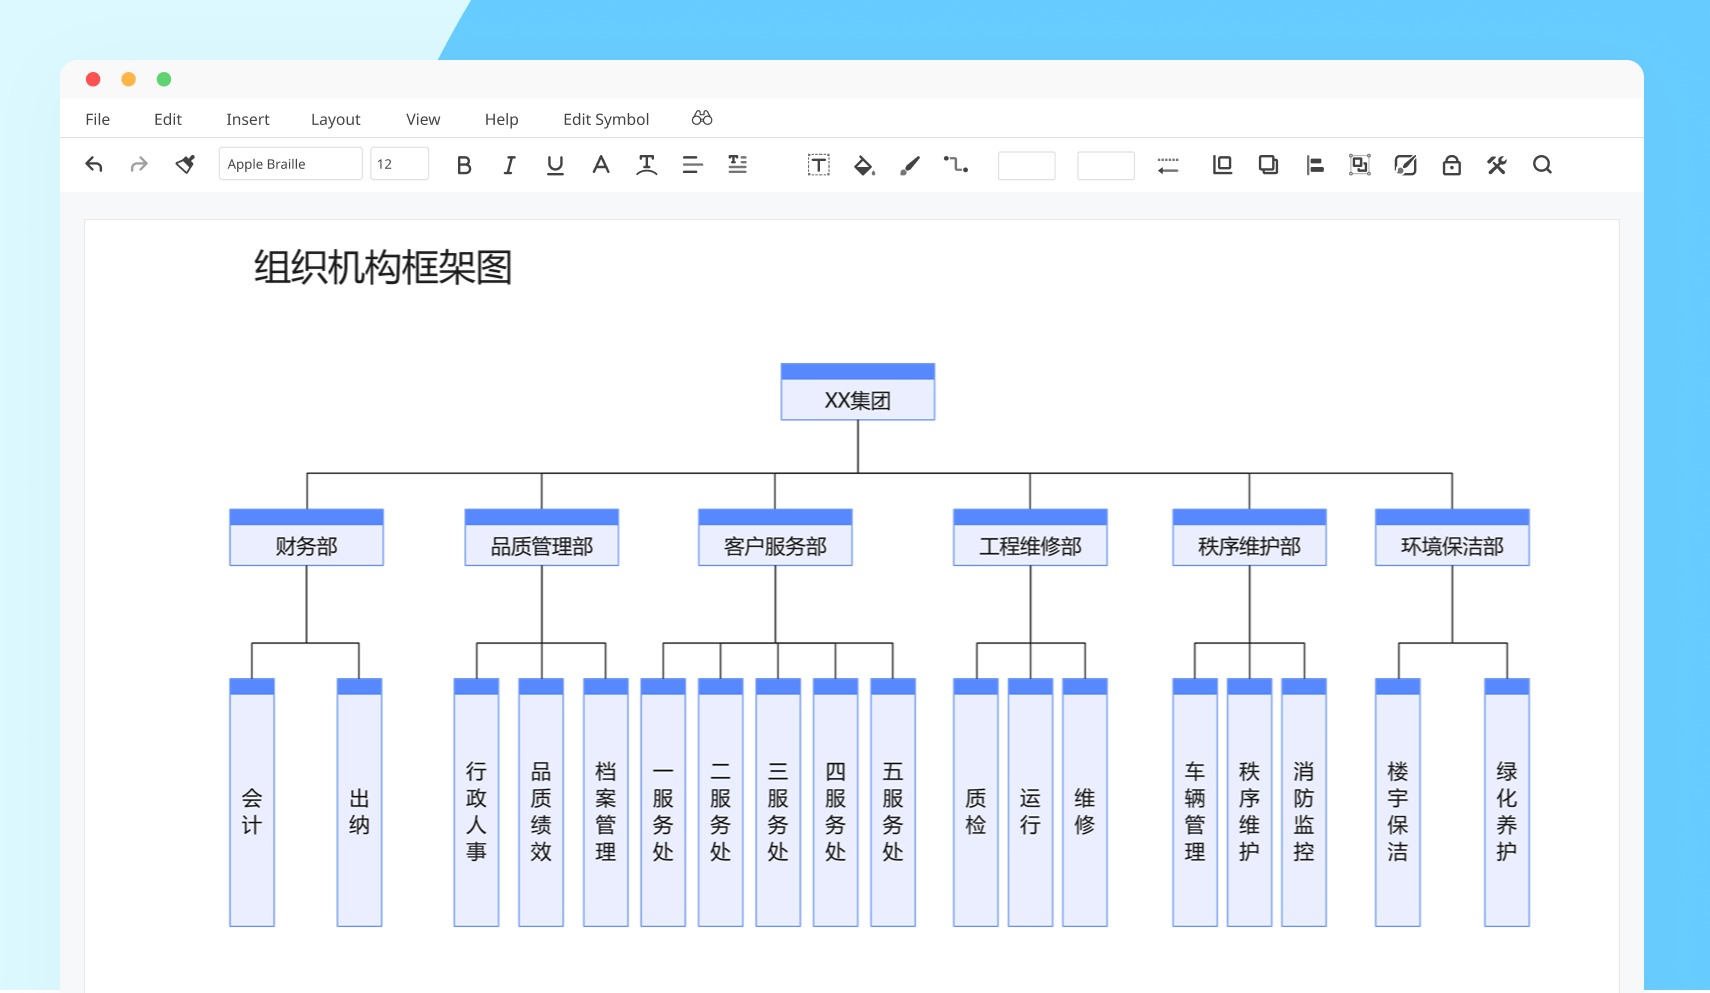Open the Edit menu
The width and height of the screenshot is (1710, 993).
[x=168, y=119]
